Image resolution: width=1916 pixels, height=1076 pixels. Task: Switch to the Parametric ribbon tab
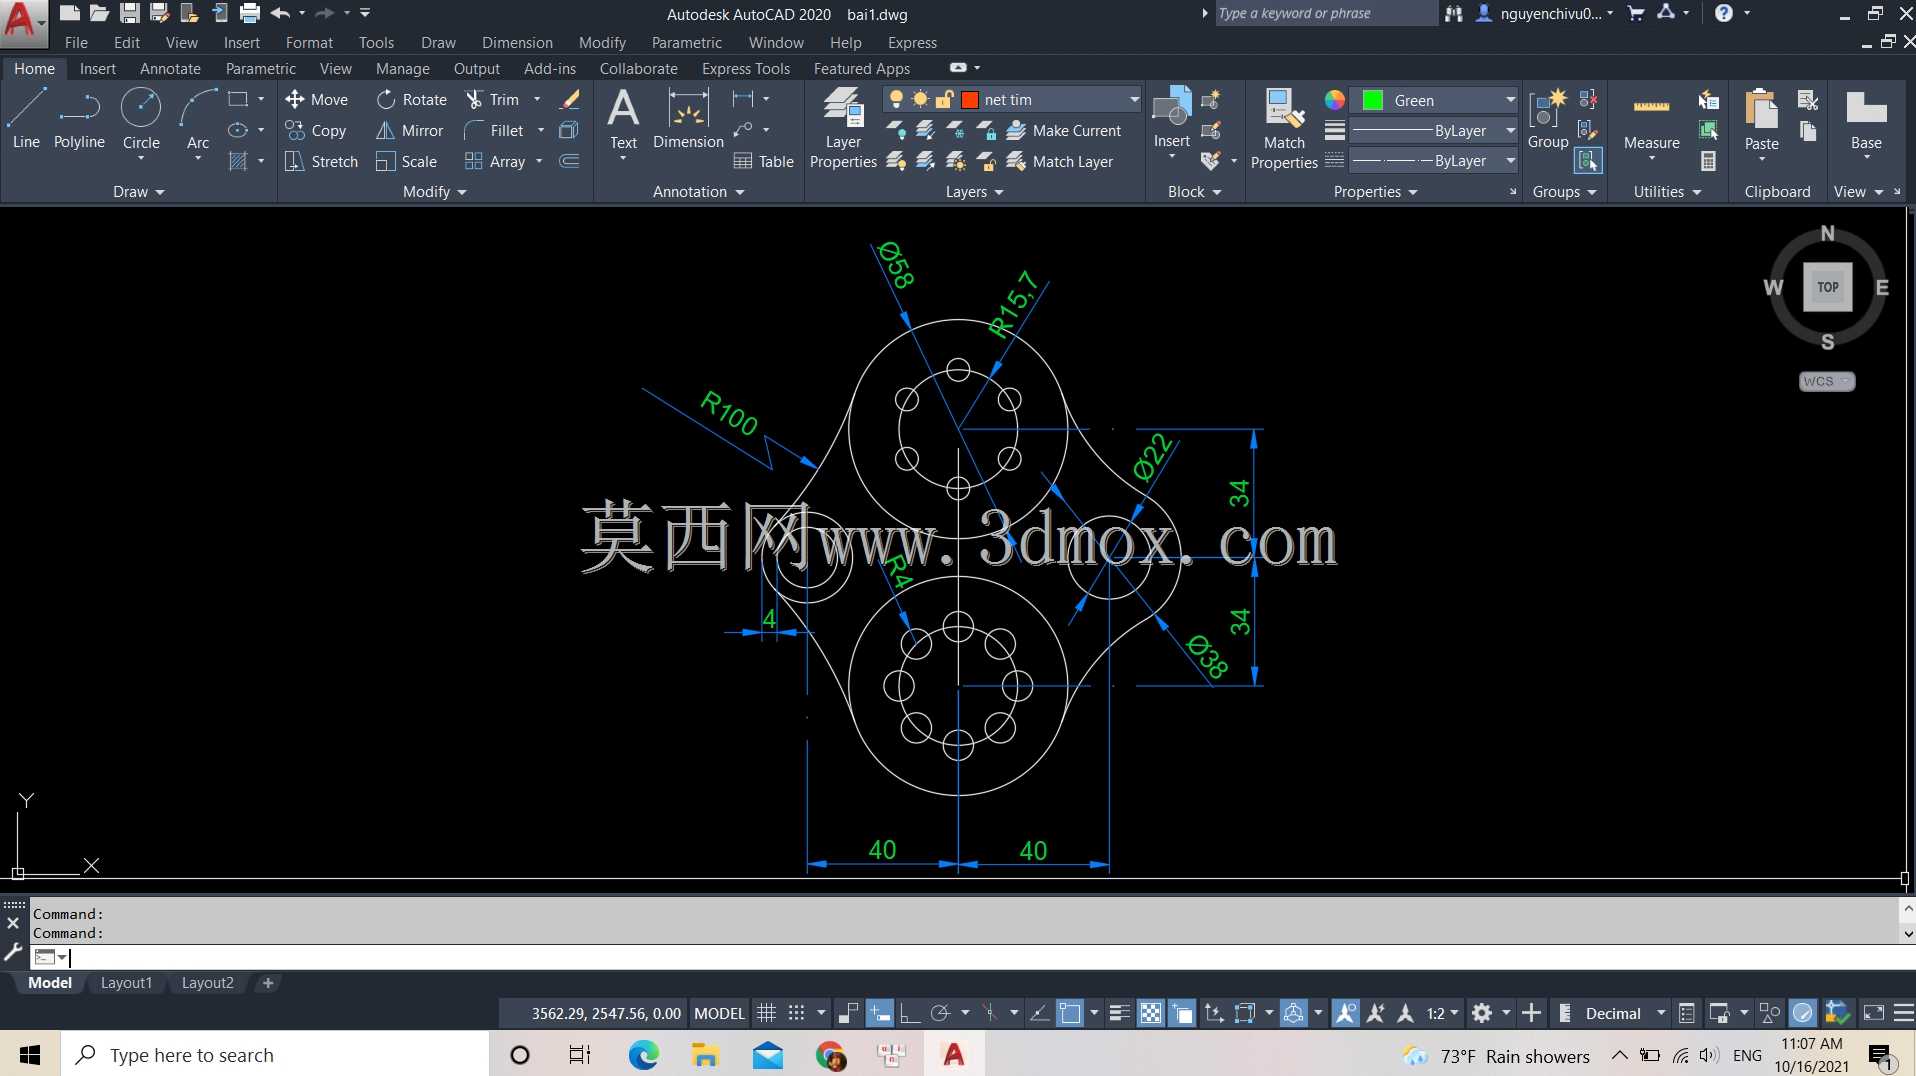coord(260,68)
